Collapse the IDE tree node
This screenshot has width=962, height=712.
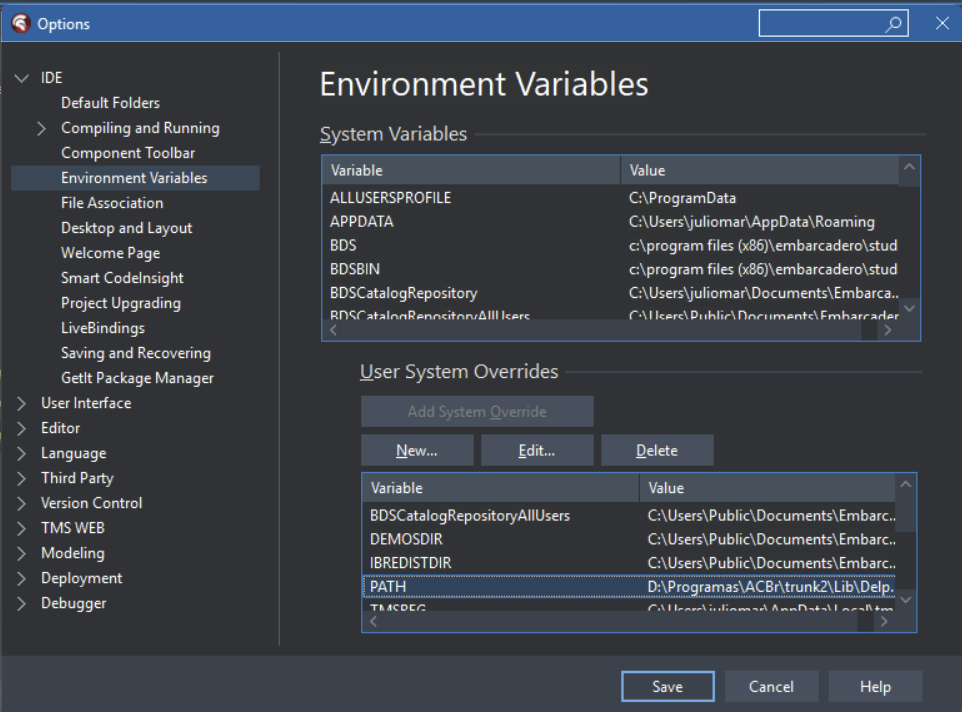coord(21,78)
